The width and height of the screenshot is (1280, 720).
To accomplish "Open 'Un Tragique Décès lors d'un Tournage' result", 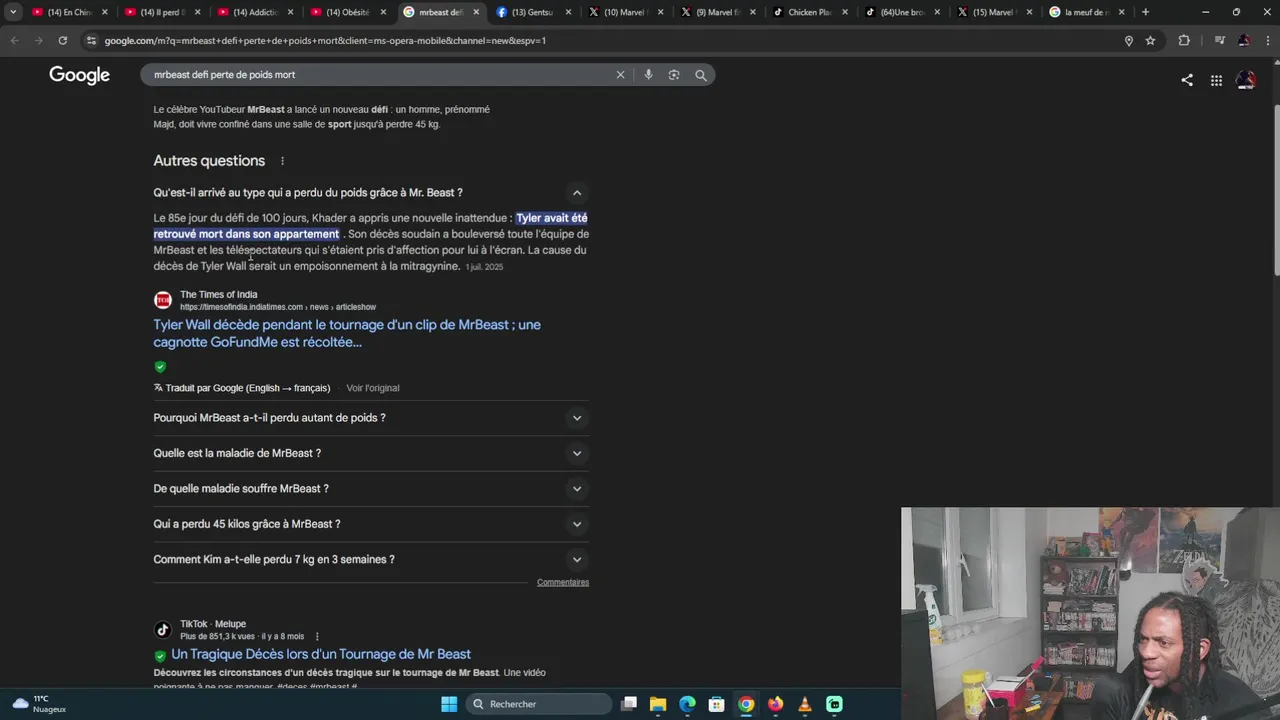I will (321, 654).
